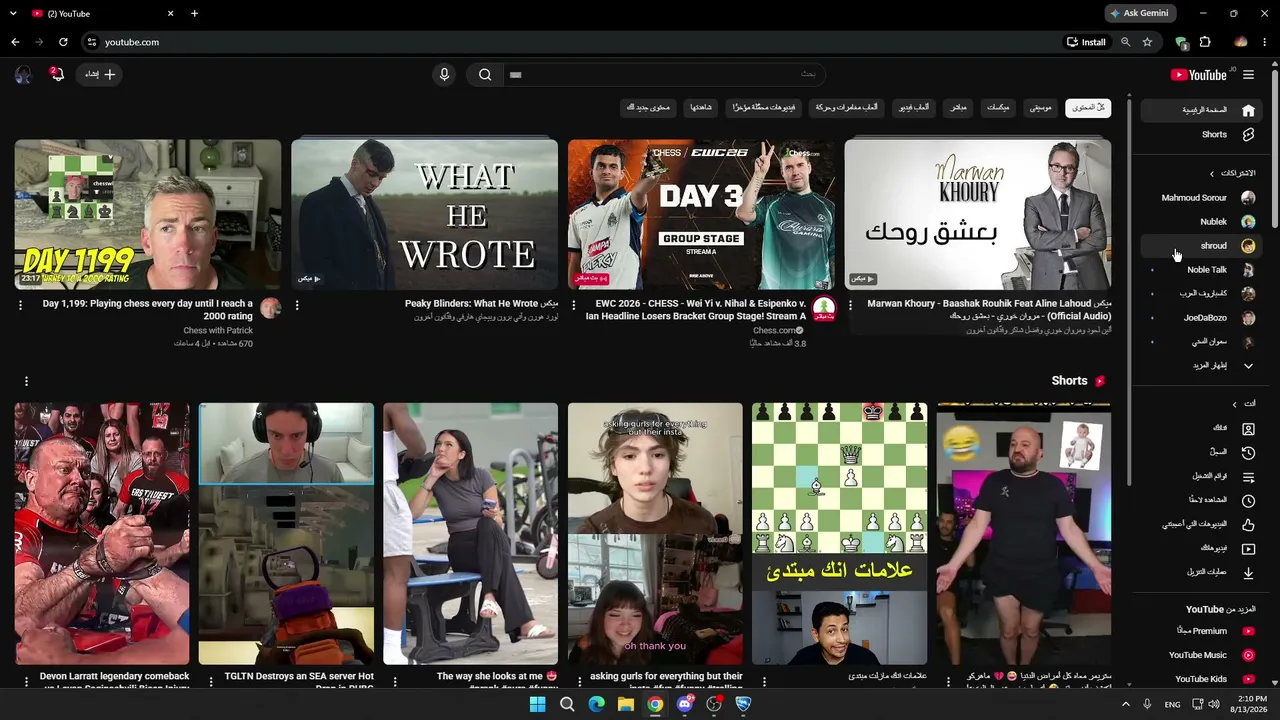Click the search magnifier button
1280x720 pixels.
pyautogui.click(x=485, y=74)
